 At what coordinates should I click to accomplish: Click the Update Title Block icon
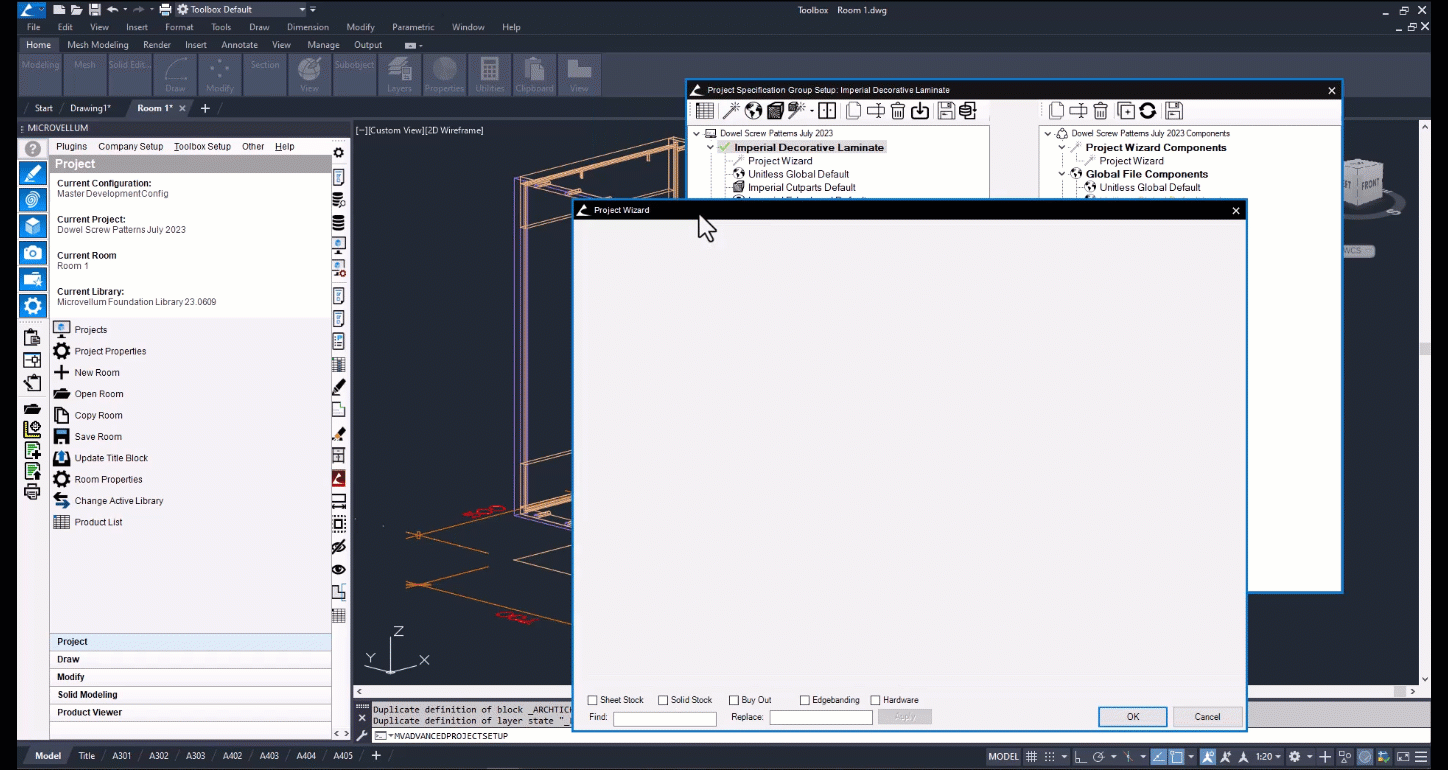(x=61, y=458)
